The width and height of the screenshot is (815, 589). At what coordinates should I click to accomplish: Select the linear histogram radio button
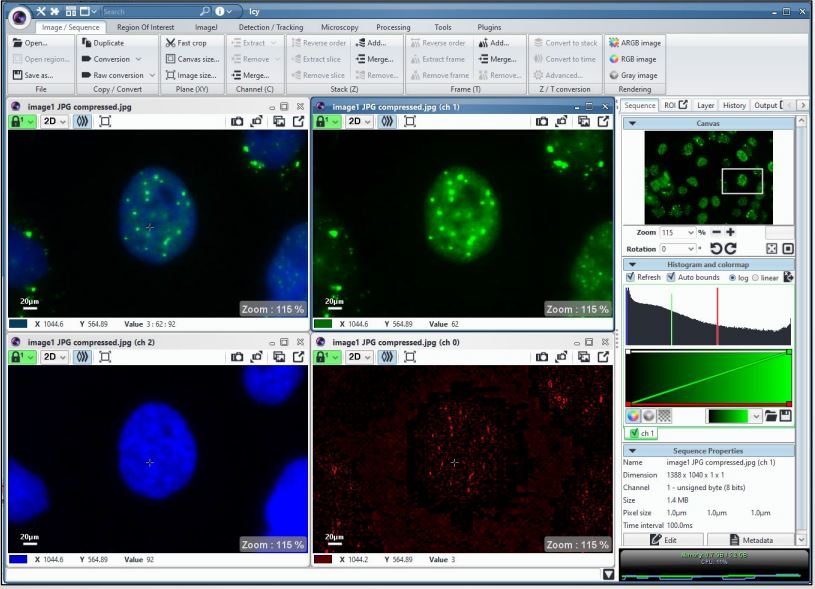coord(755,277)
